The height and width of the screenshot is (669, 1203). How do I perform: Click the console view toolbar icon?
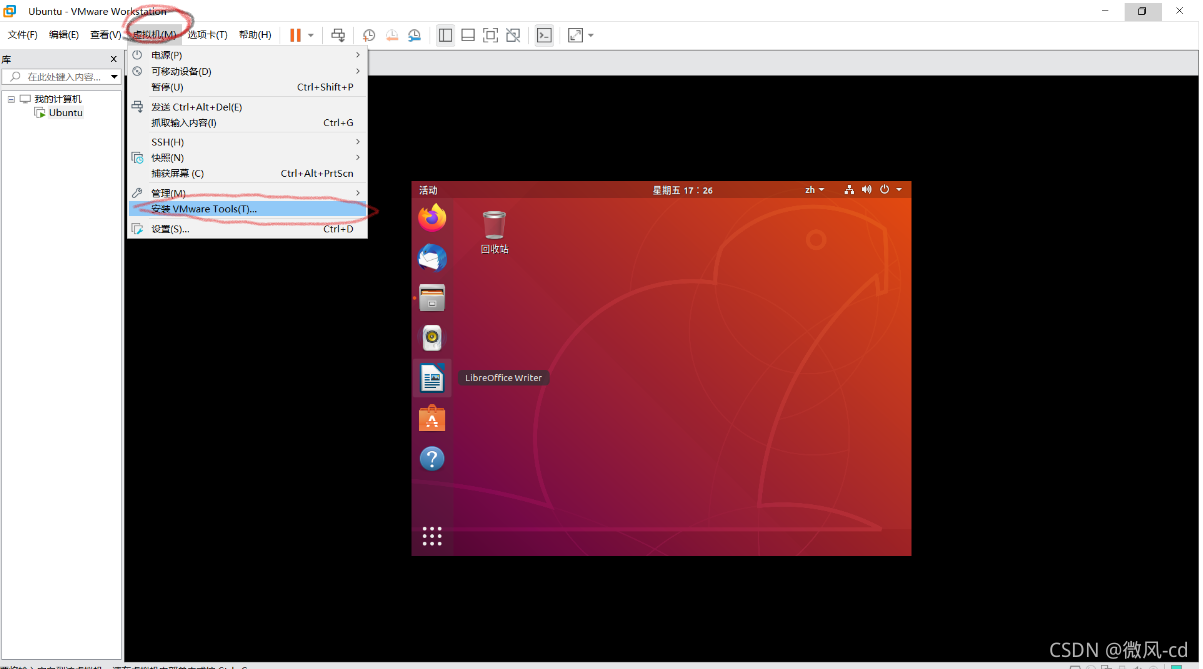coord(544,35)
